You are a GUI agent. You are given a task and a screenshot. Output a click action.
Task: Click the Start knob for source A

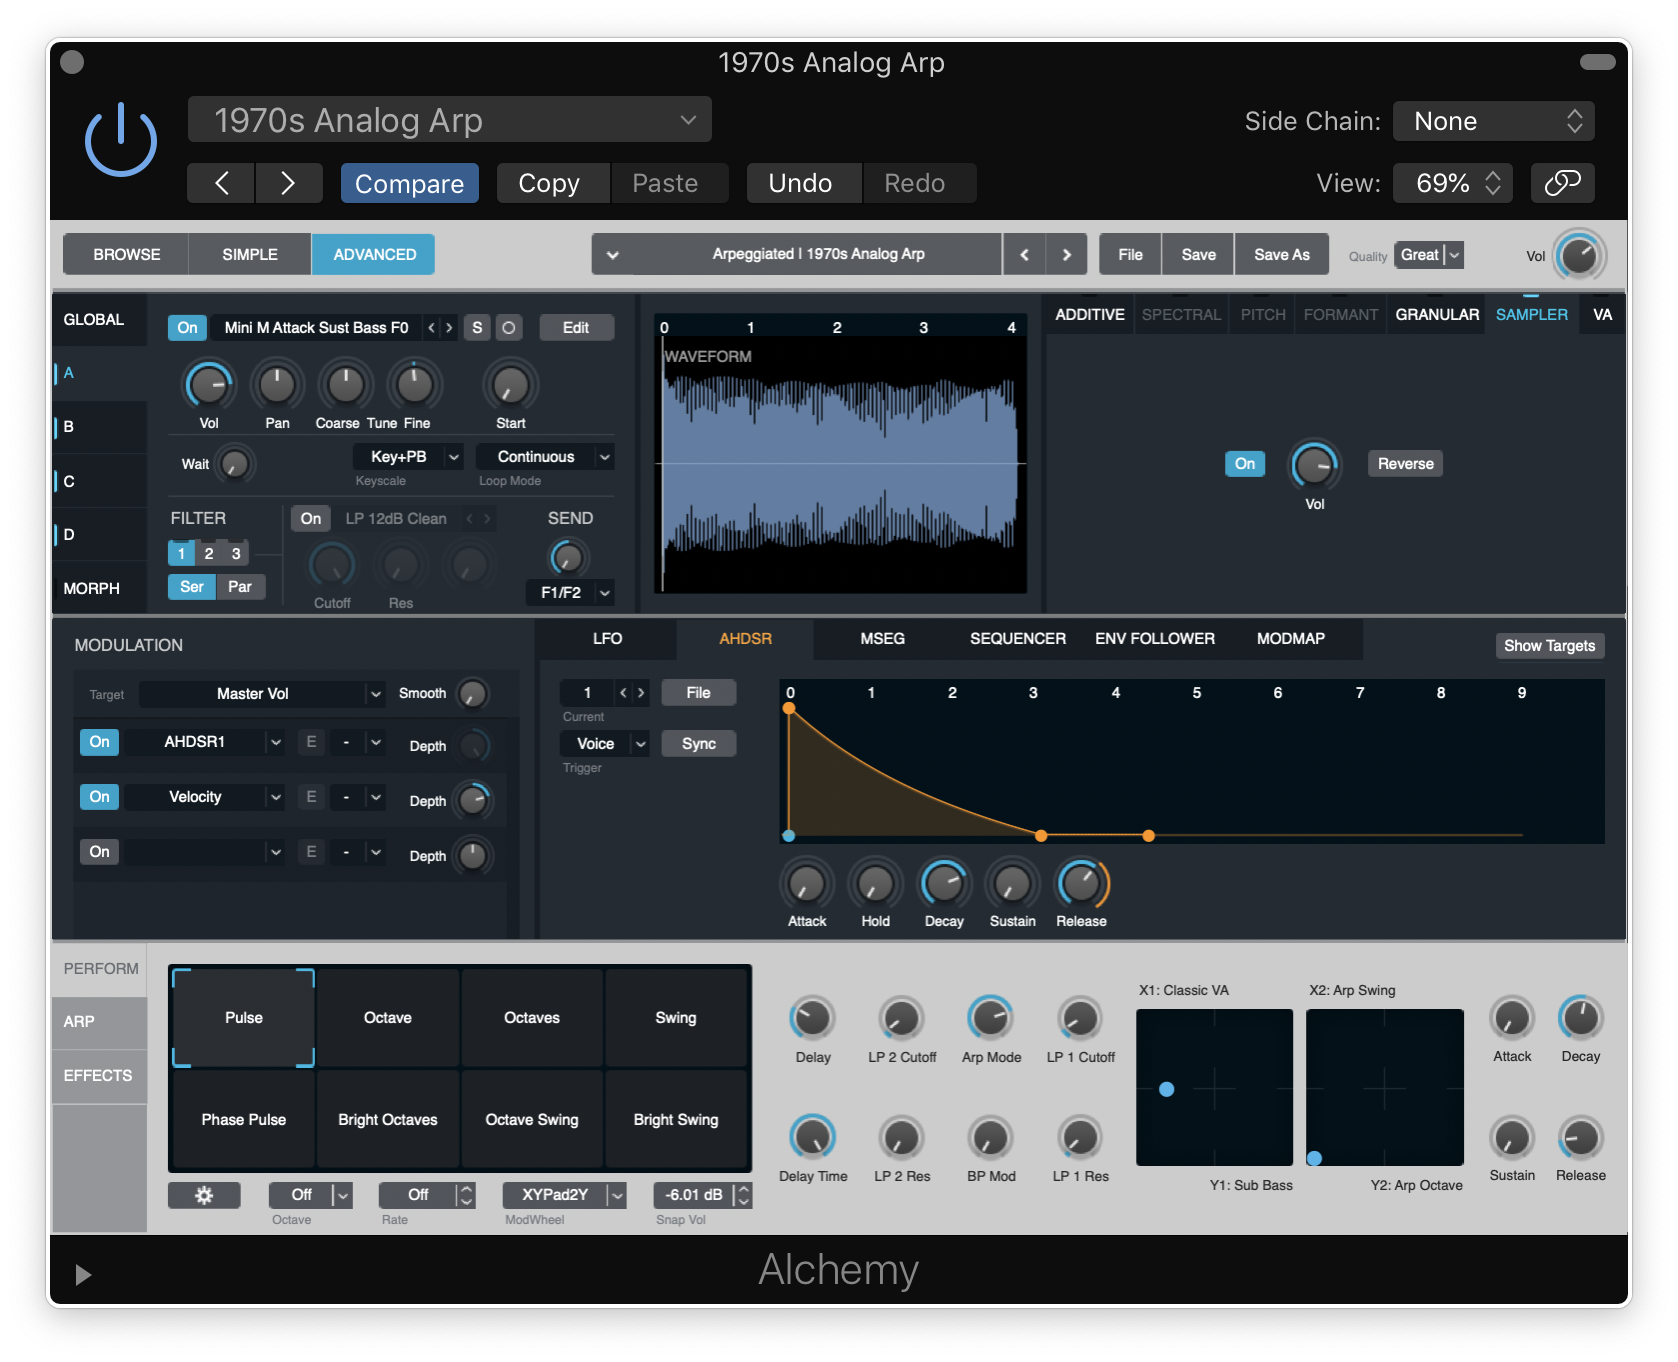(510, 385)
